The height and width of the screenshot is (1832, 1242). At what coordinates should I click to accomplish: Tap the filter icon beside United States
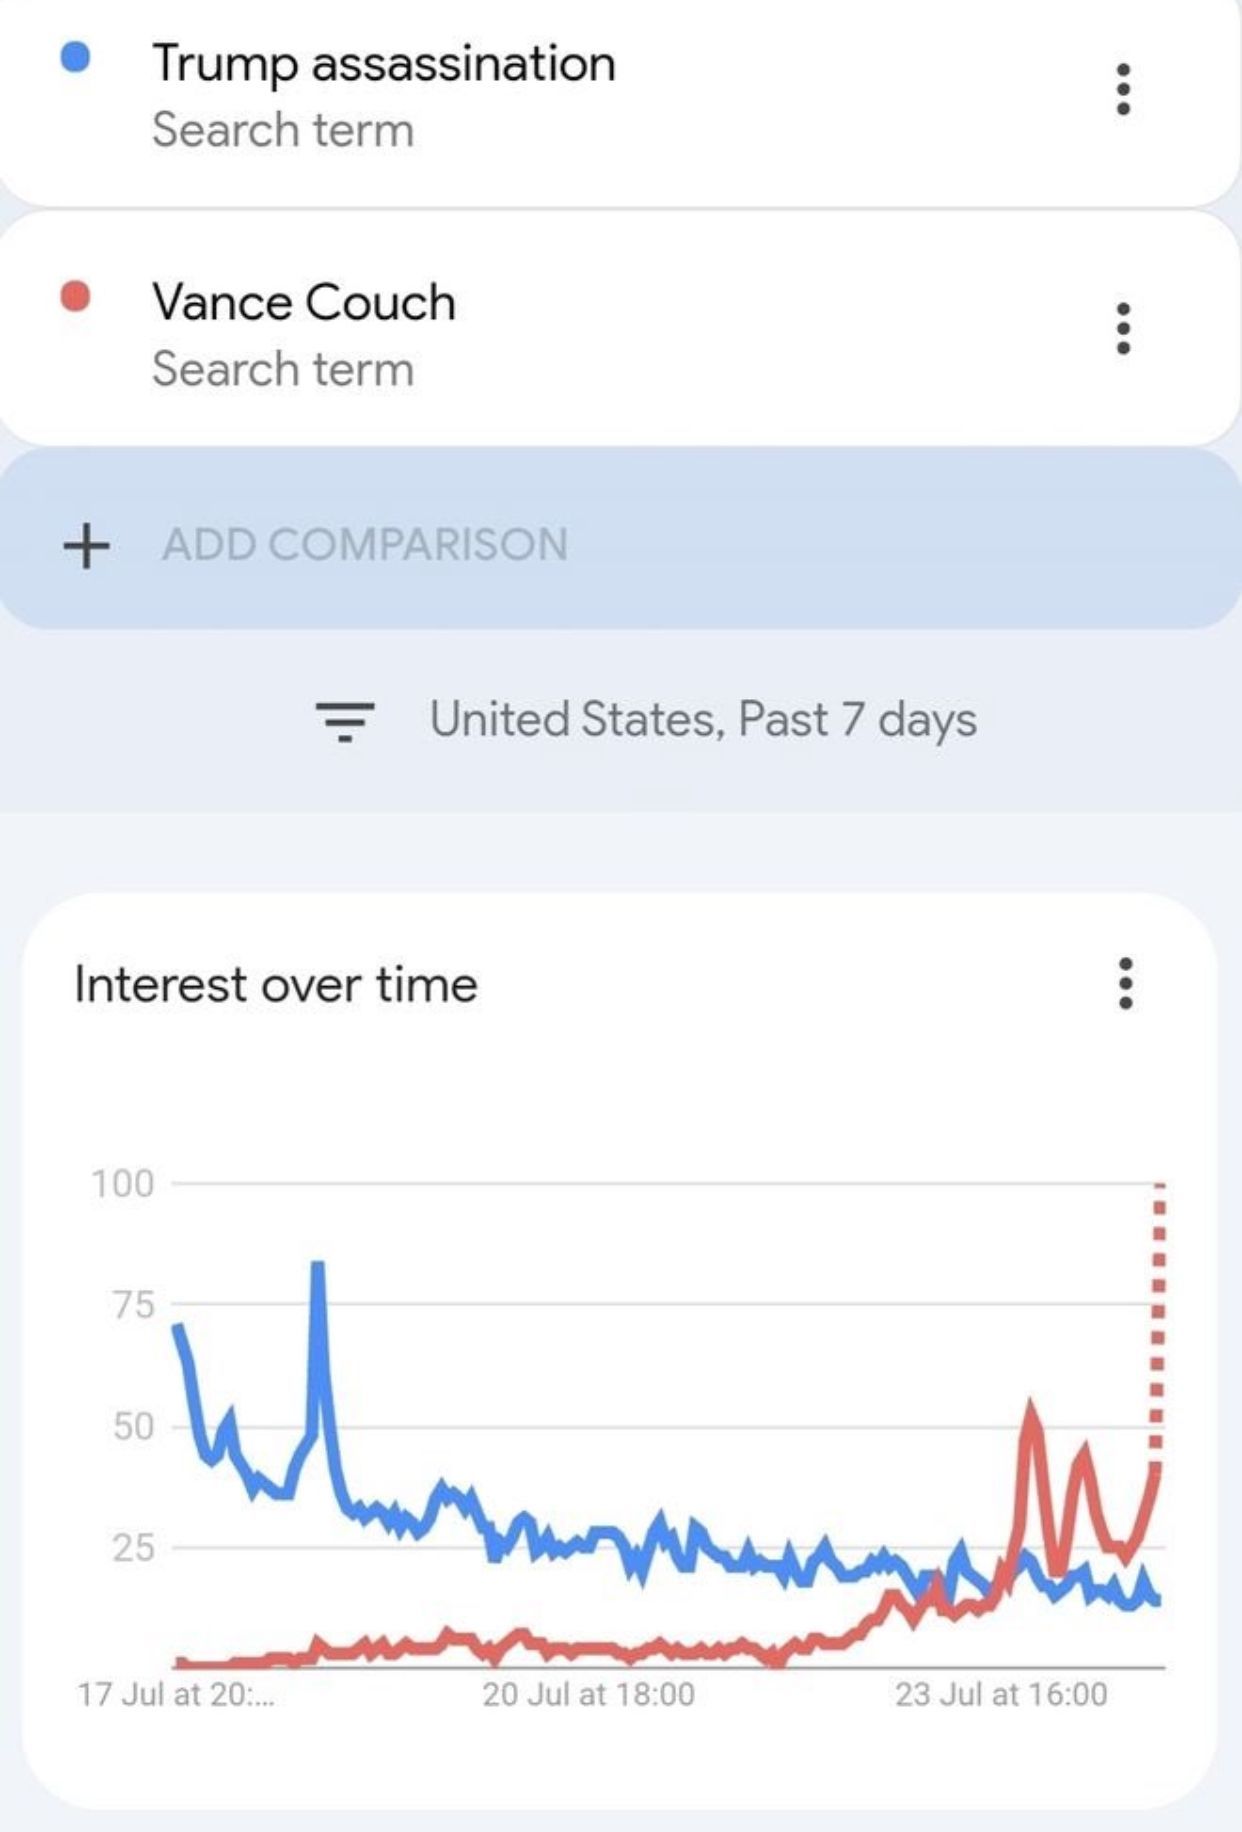pyautogui.click(x=345, y=721)
